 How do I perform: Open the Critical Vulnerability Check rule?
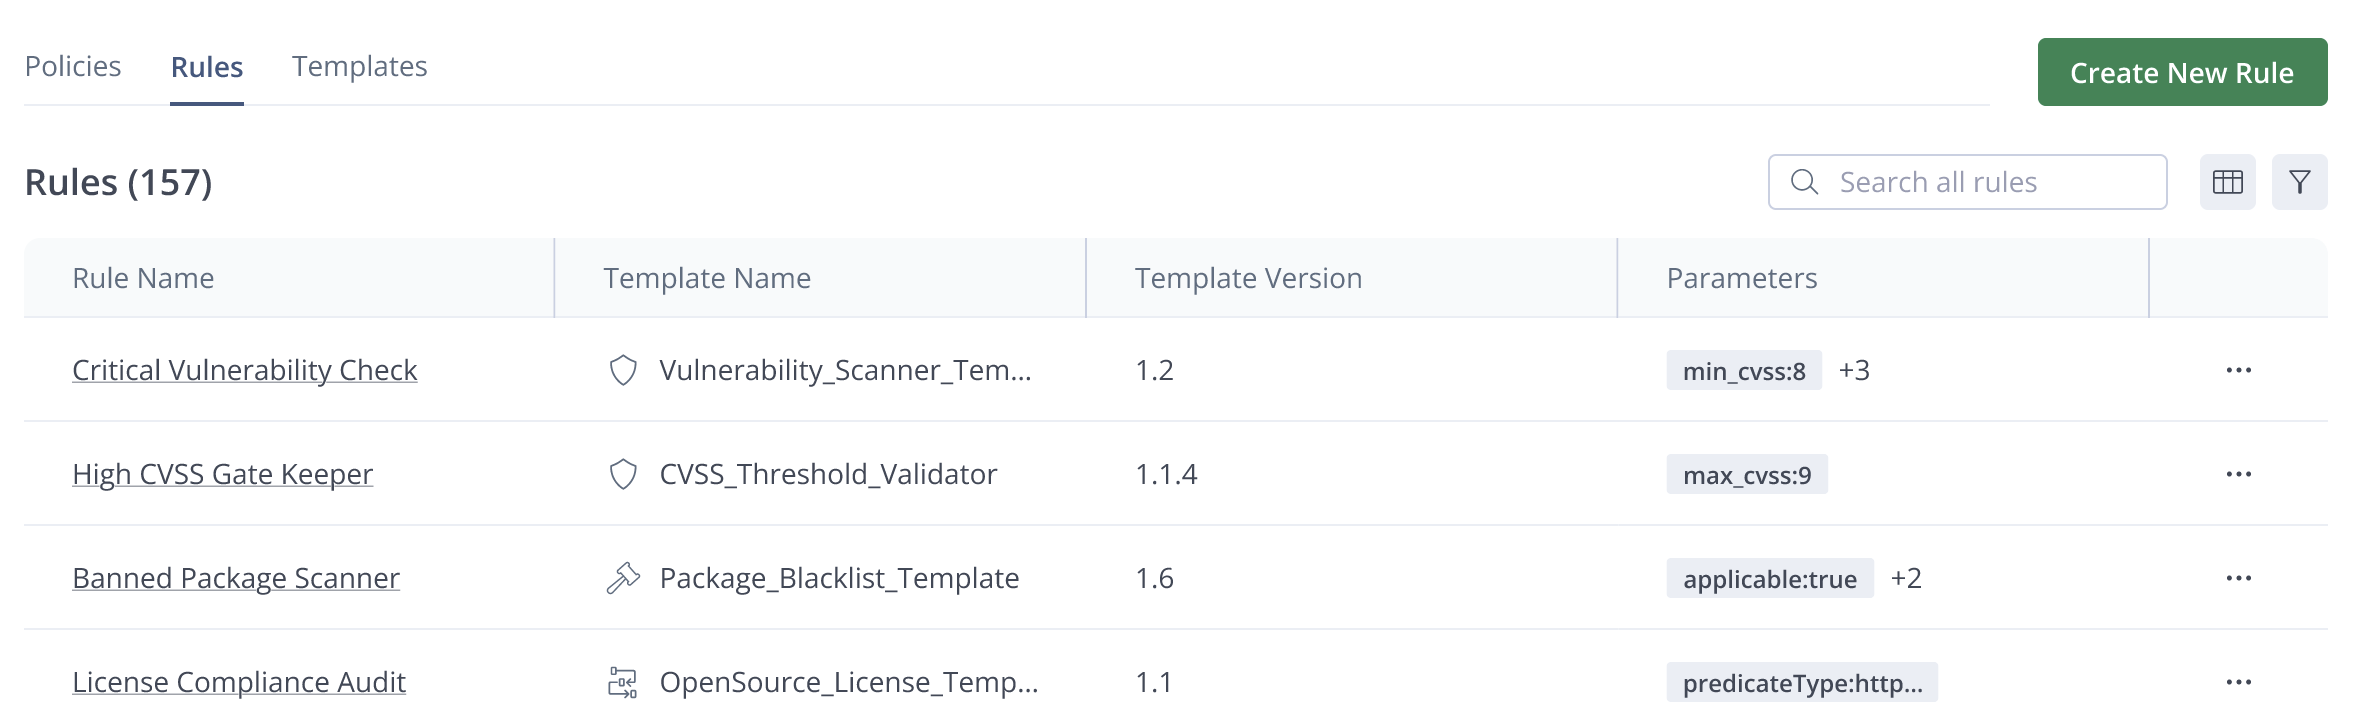(x=245, y=370)
